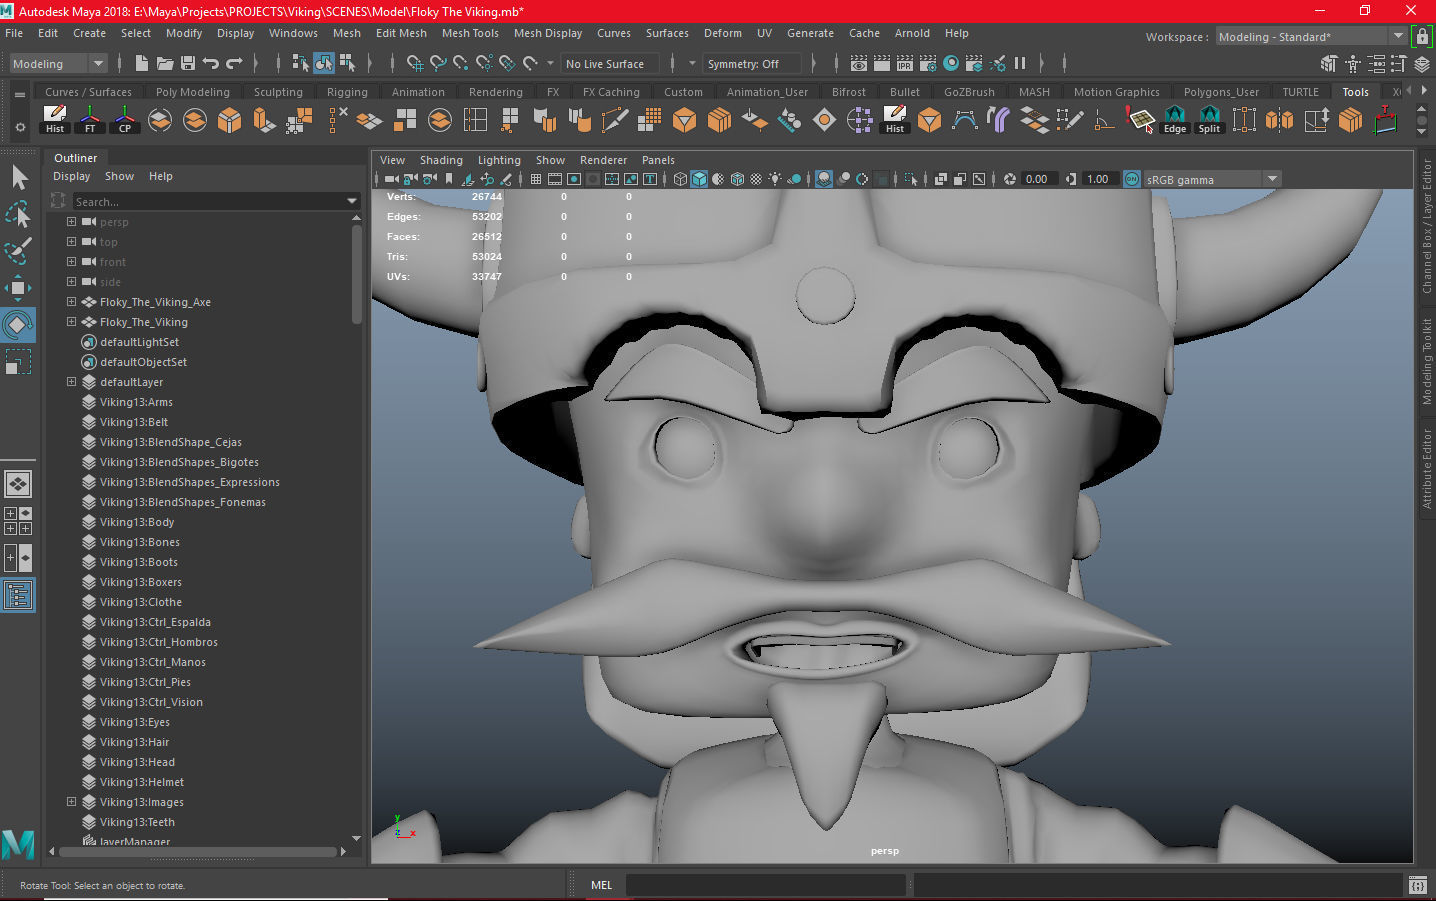Switch to the Rigging shelf tab
The height and width of the screenshot is (901, 1436).
coord(347,91)
